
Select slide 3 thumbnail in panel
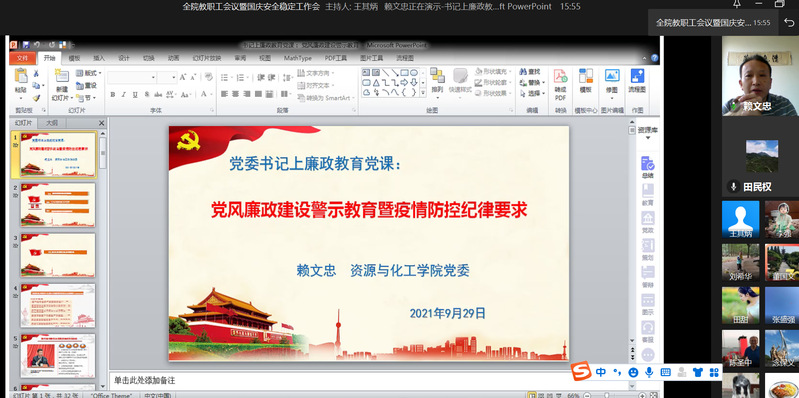(x=58, y=255)
